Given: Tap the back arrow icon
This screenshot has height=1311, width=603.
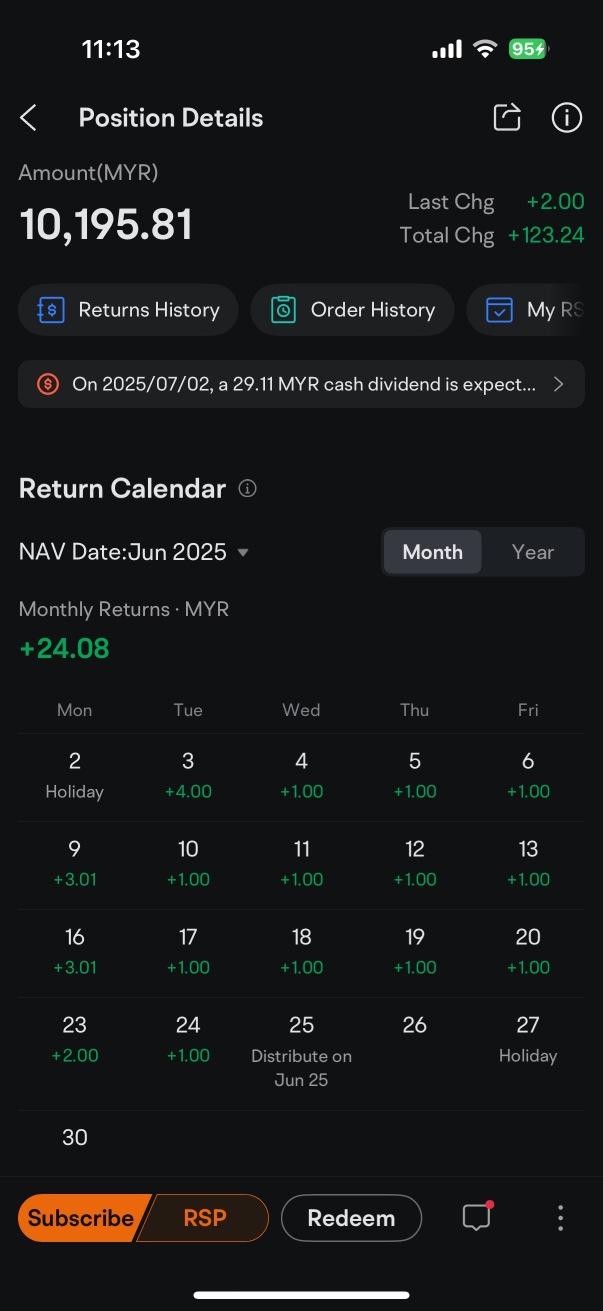Looking at the screenshot, I should coord(28,118).
